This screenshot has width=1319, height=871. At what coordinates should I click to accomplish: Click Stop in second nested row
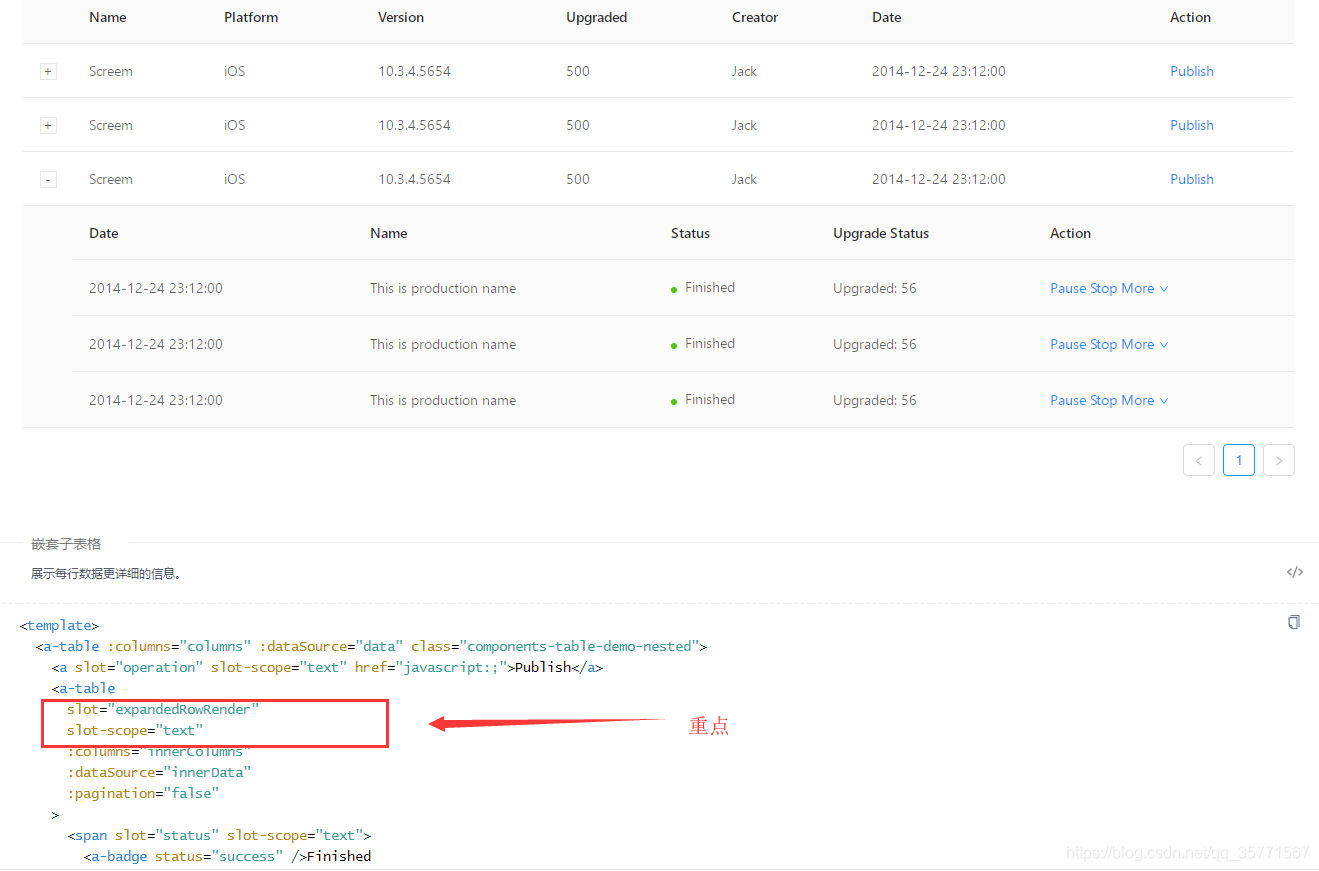(x=1104, y=344)
